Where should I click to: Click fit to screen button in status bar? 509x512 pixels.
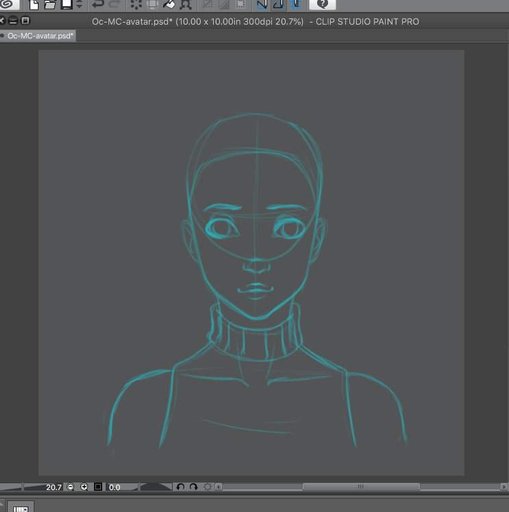[x=98, y=487]
